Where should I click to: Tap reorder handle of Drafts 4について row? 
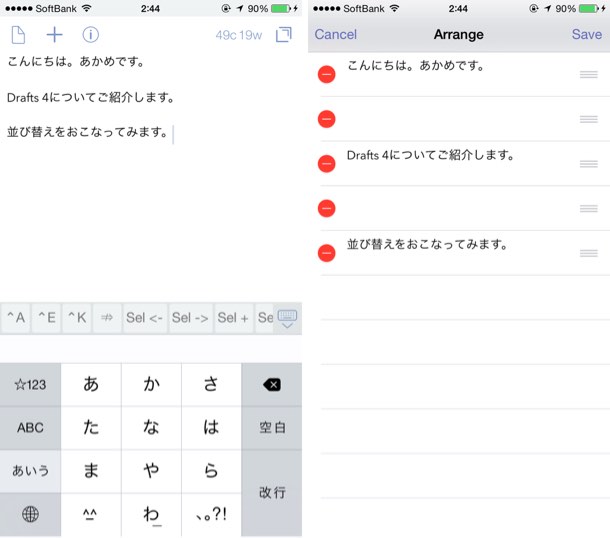click(x=589, y=164)
